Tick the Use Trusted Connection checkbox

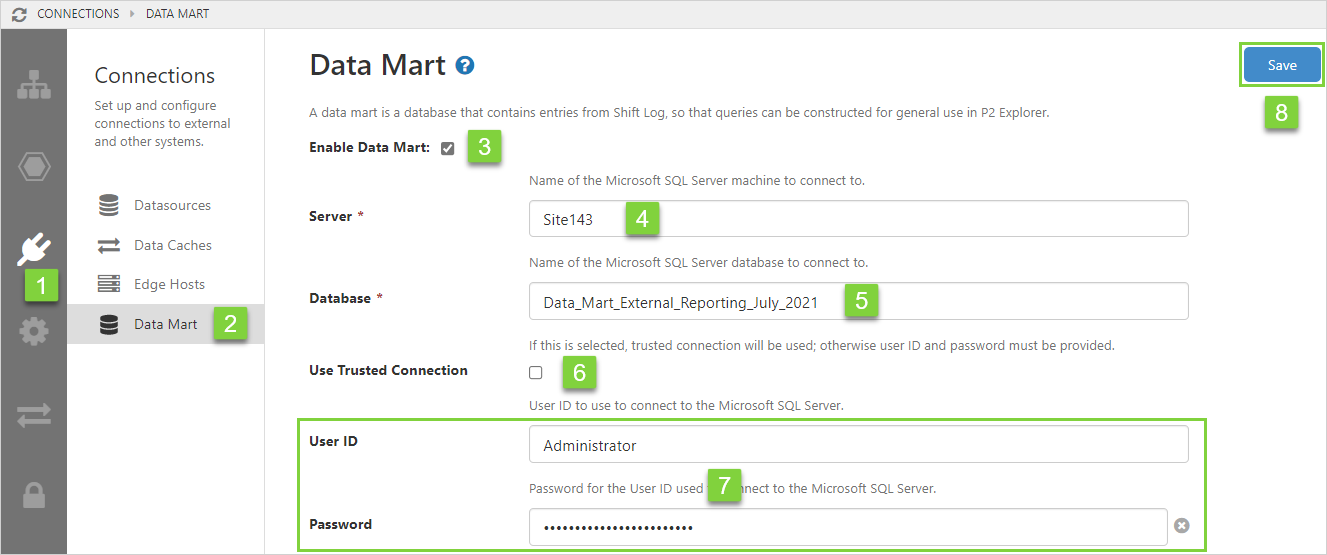point(536,372)
